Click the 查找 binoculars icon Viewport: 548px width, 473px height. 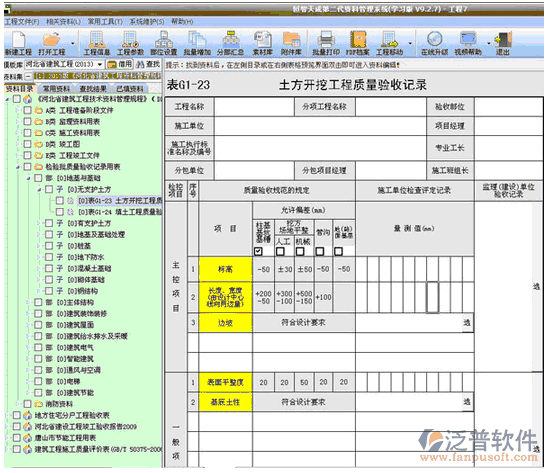point(140,64)
